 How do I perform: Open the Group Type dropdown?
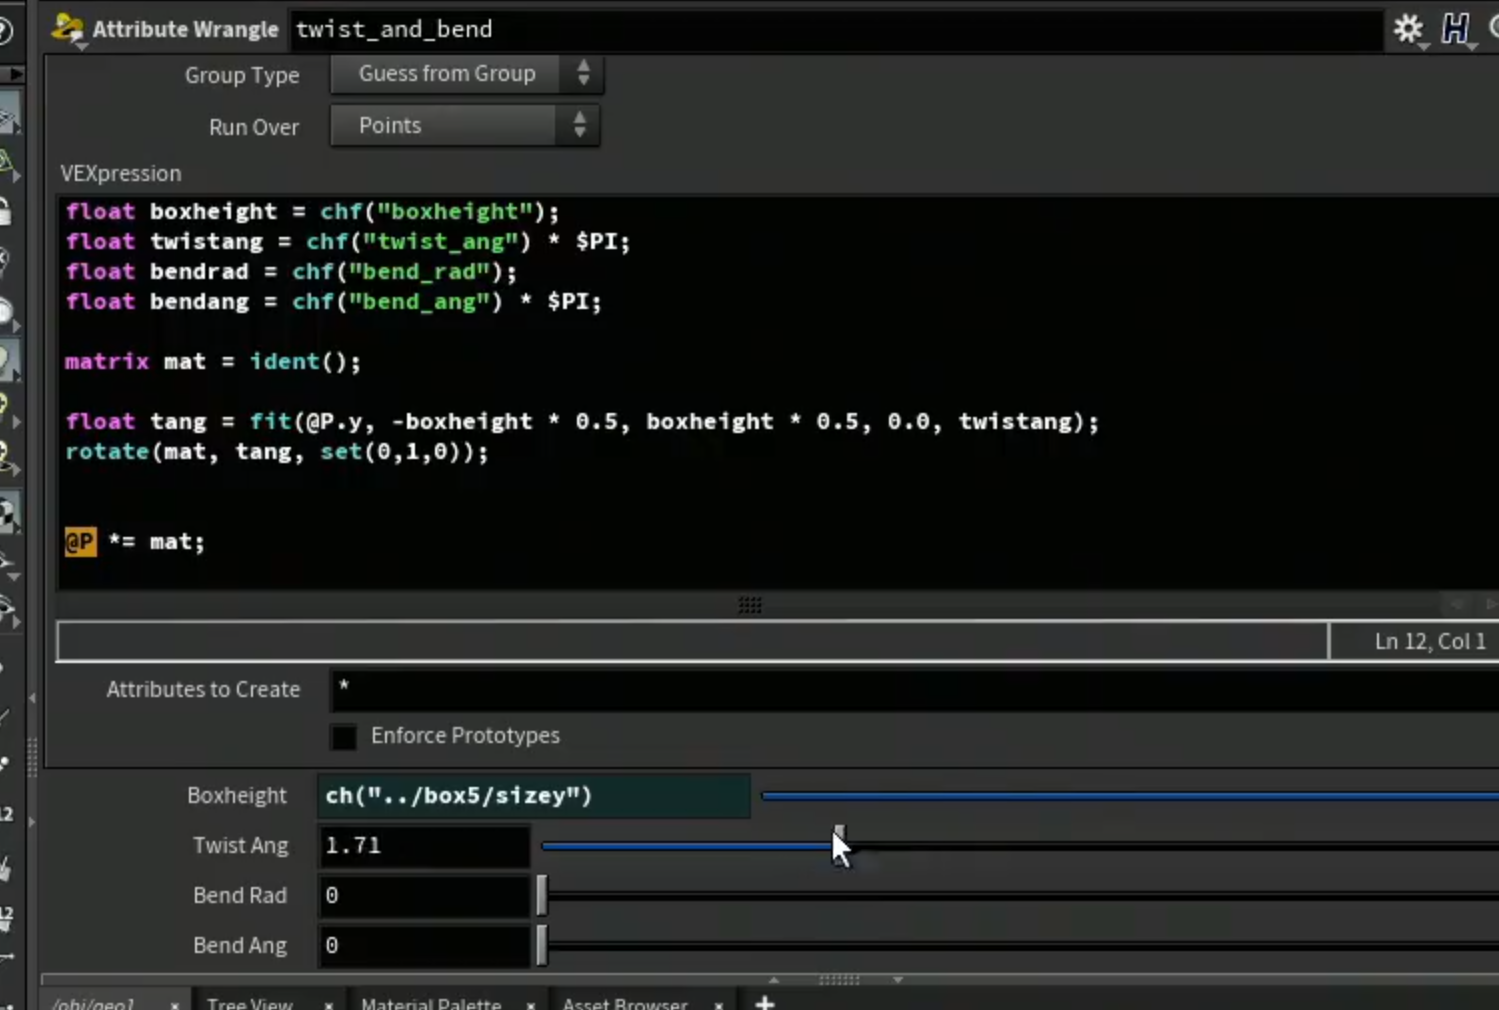[x=466, y=74]
